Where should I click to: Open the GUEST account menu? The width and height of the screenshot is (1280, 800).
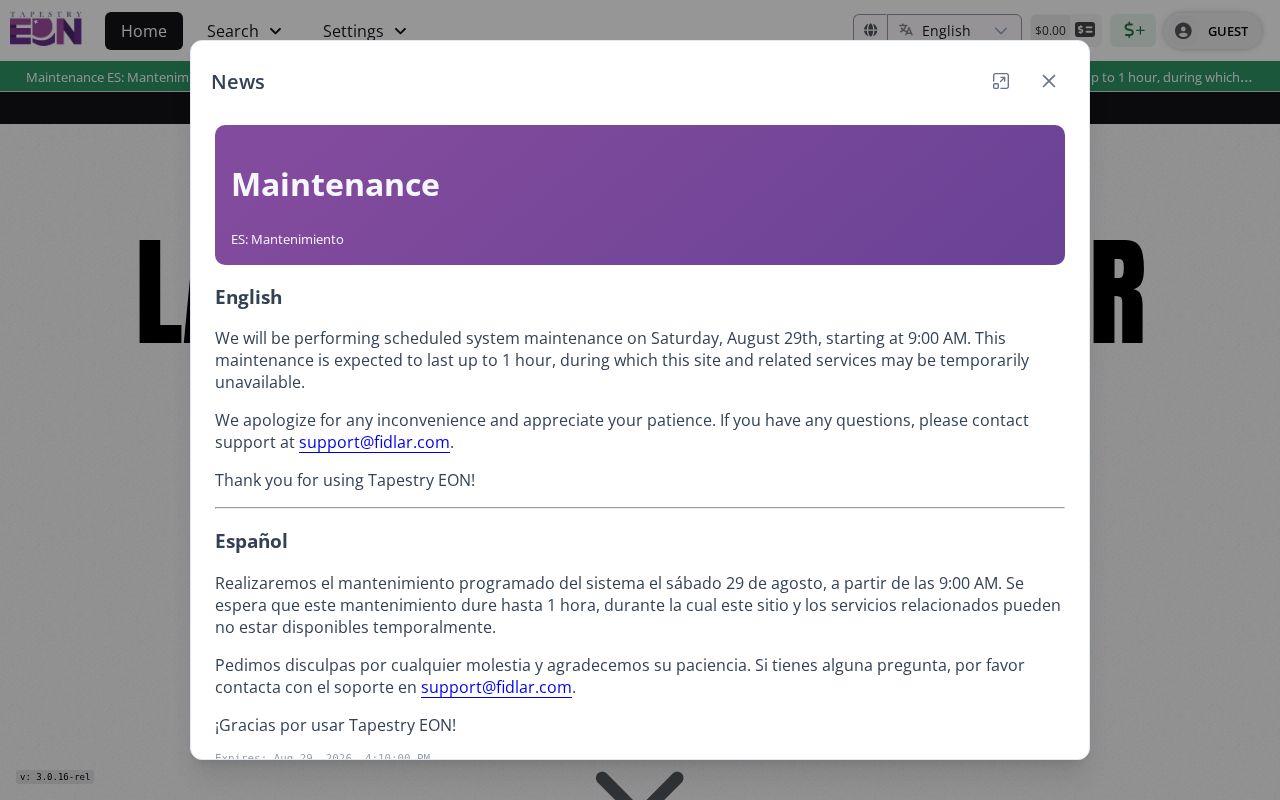click(x=1211, y=31)
